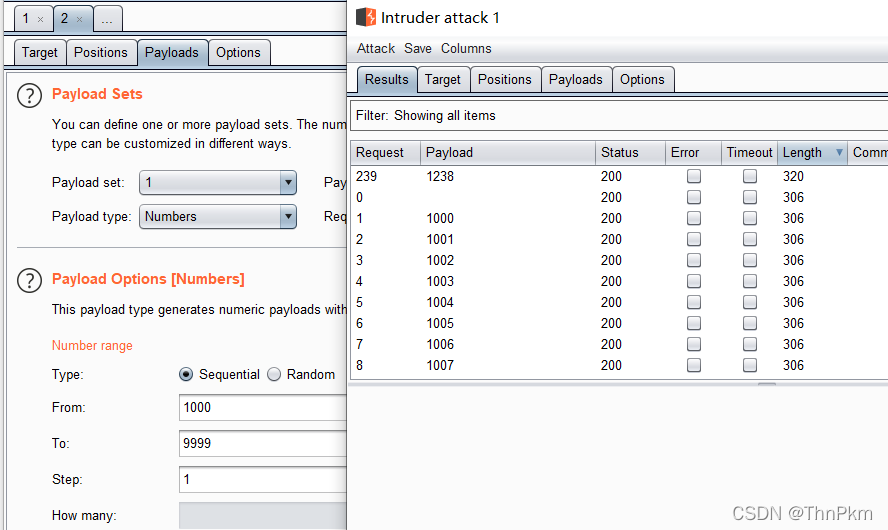The image size is (888, 530).
Task: Click the To field containing 9999
Action: (263, 443)
